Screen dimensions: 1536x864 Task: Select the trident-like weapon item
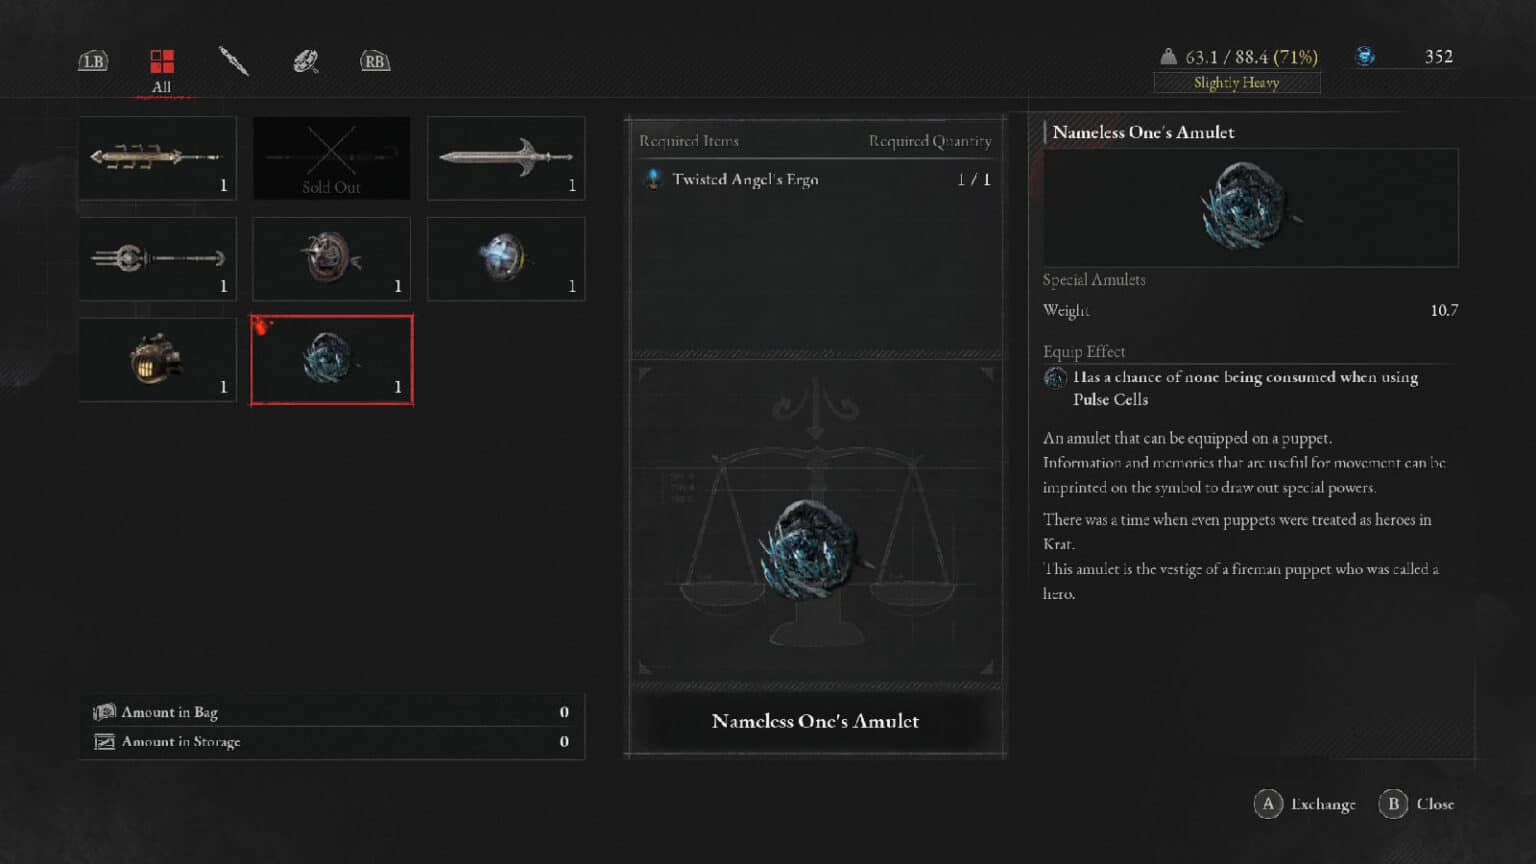click(x=158, y=259)
